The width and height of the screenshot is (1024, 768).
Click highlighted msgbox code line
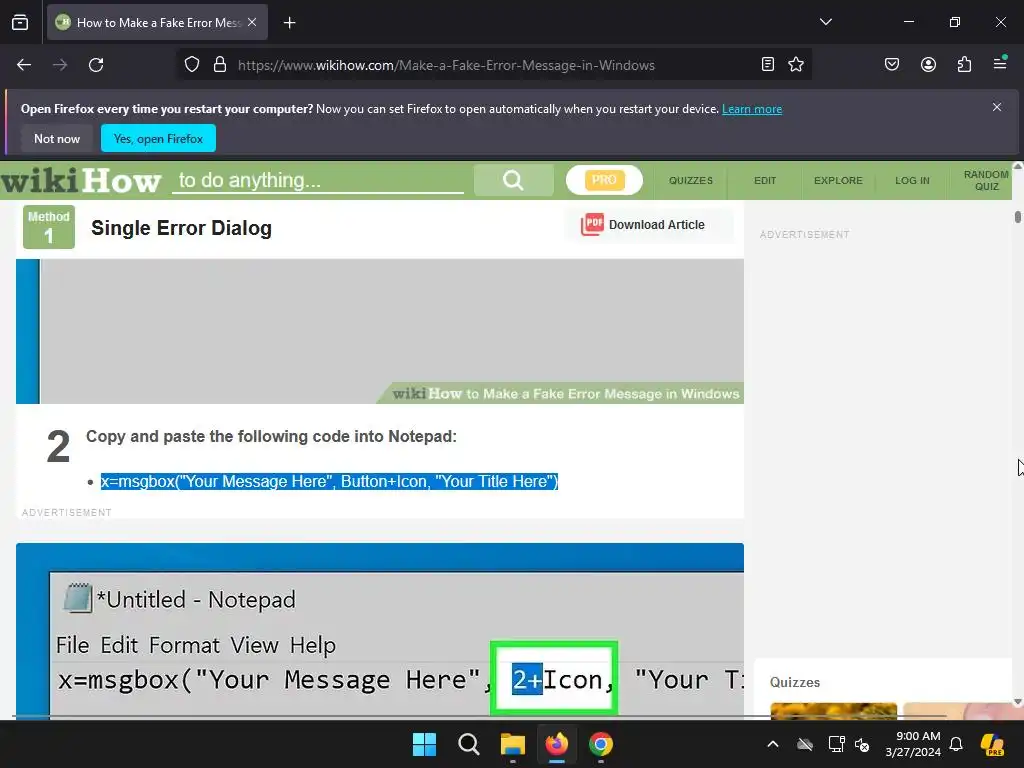click(x=329, y=481)
